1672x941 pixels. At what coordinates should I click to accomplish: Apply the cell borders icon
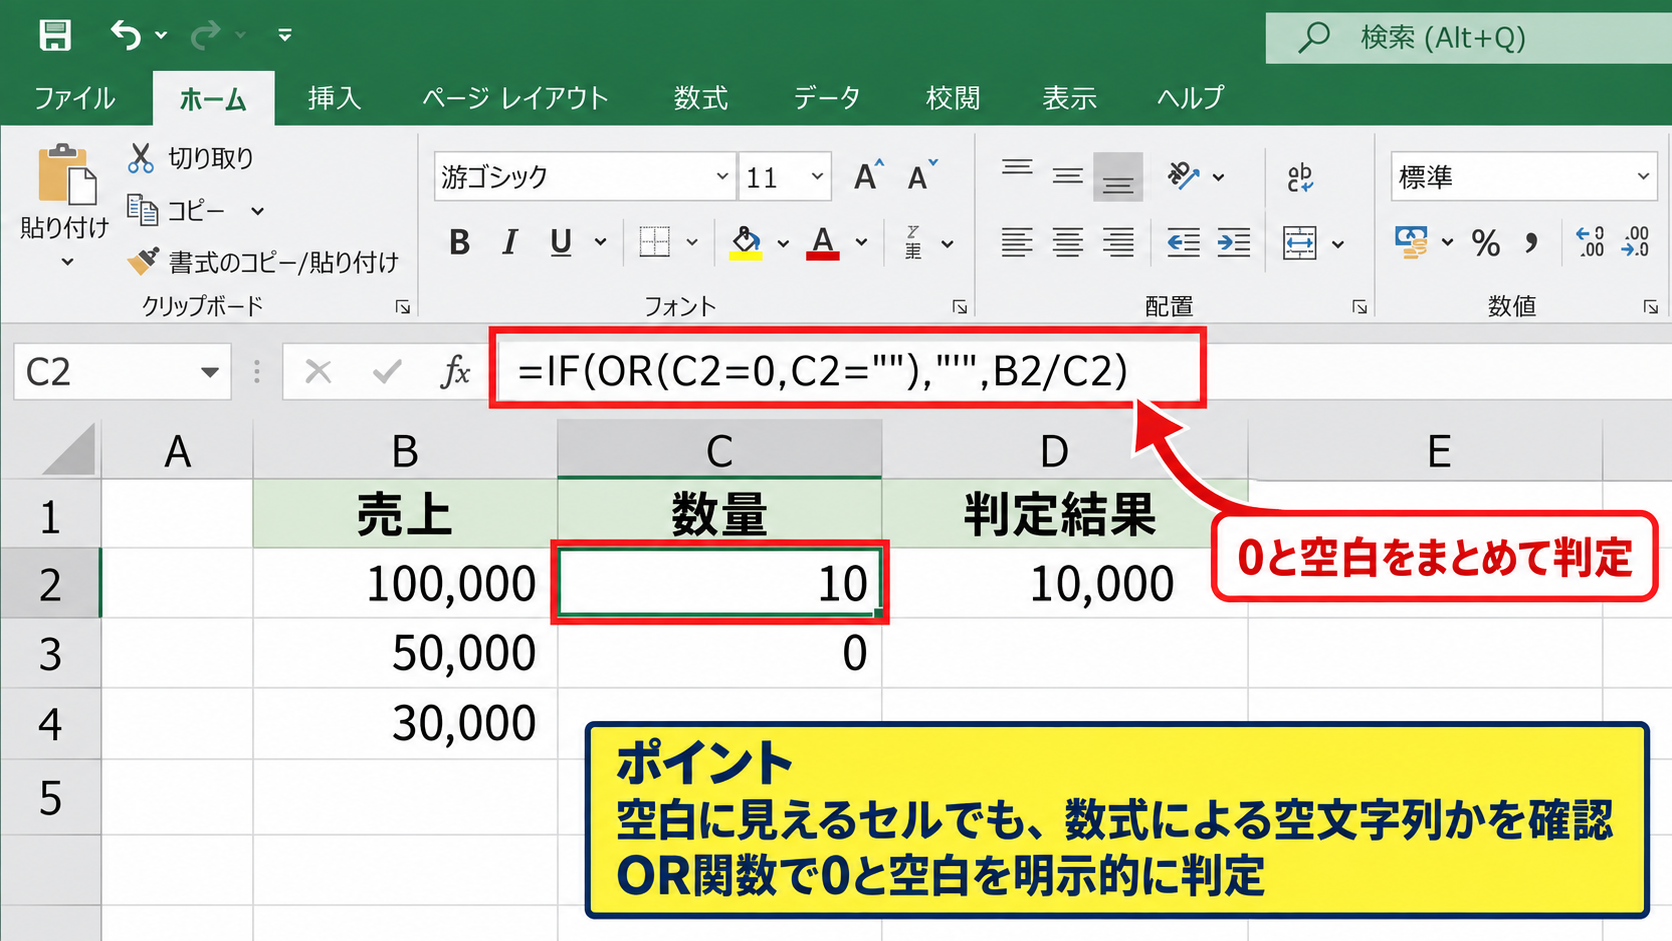coord(655,241)
